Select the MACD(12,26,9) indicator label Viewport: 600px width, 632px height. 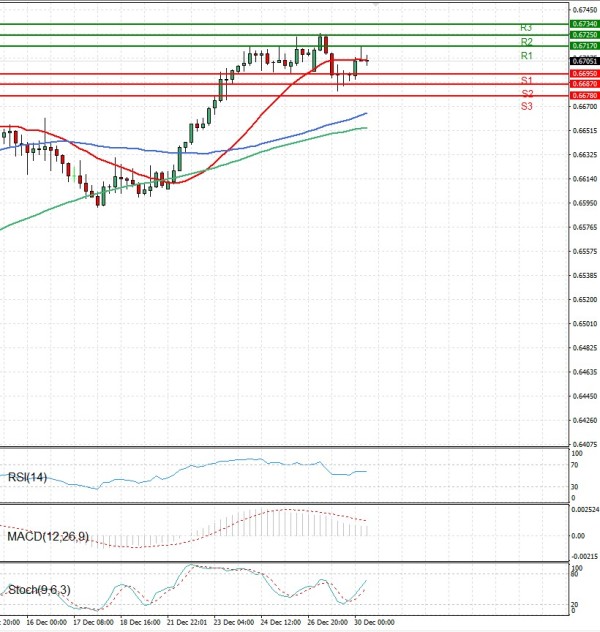point(48,537)
